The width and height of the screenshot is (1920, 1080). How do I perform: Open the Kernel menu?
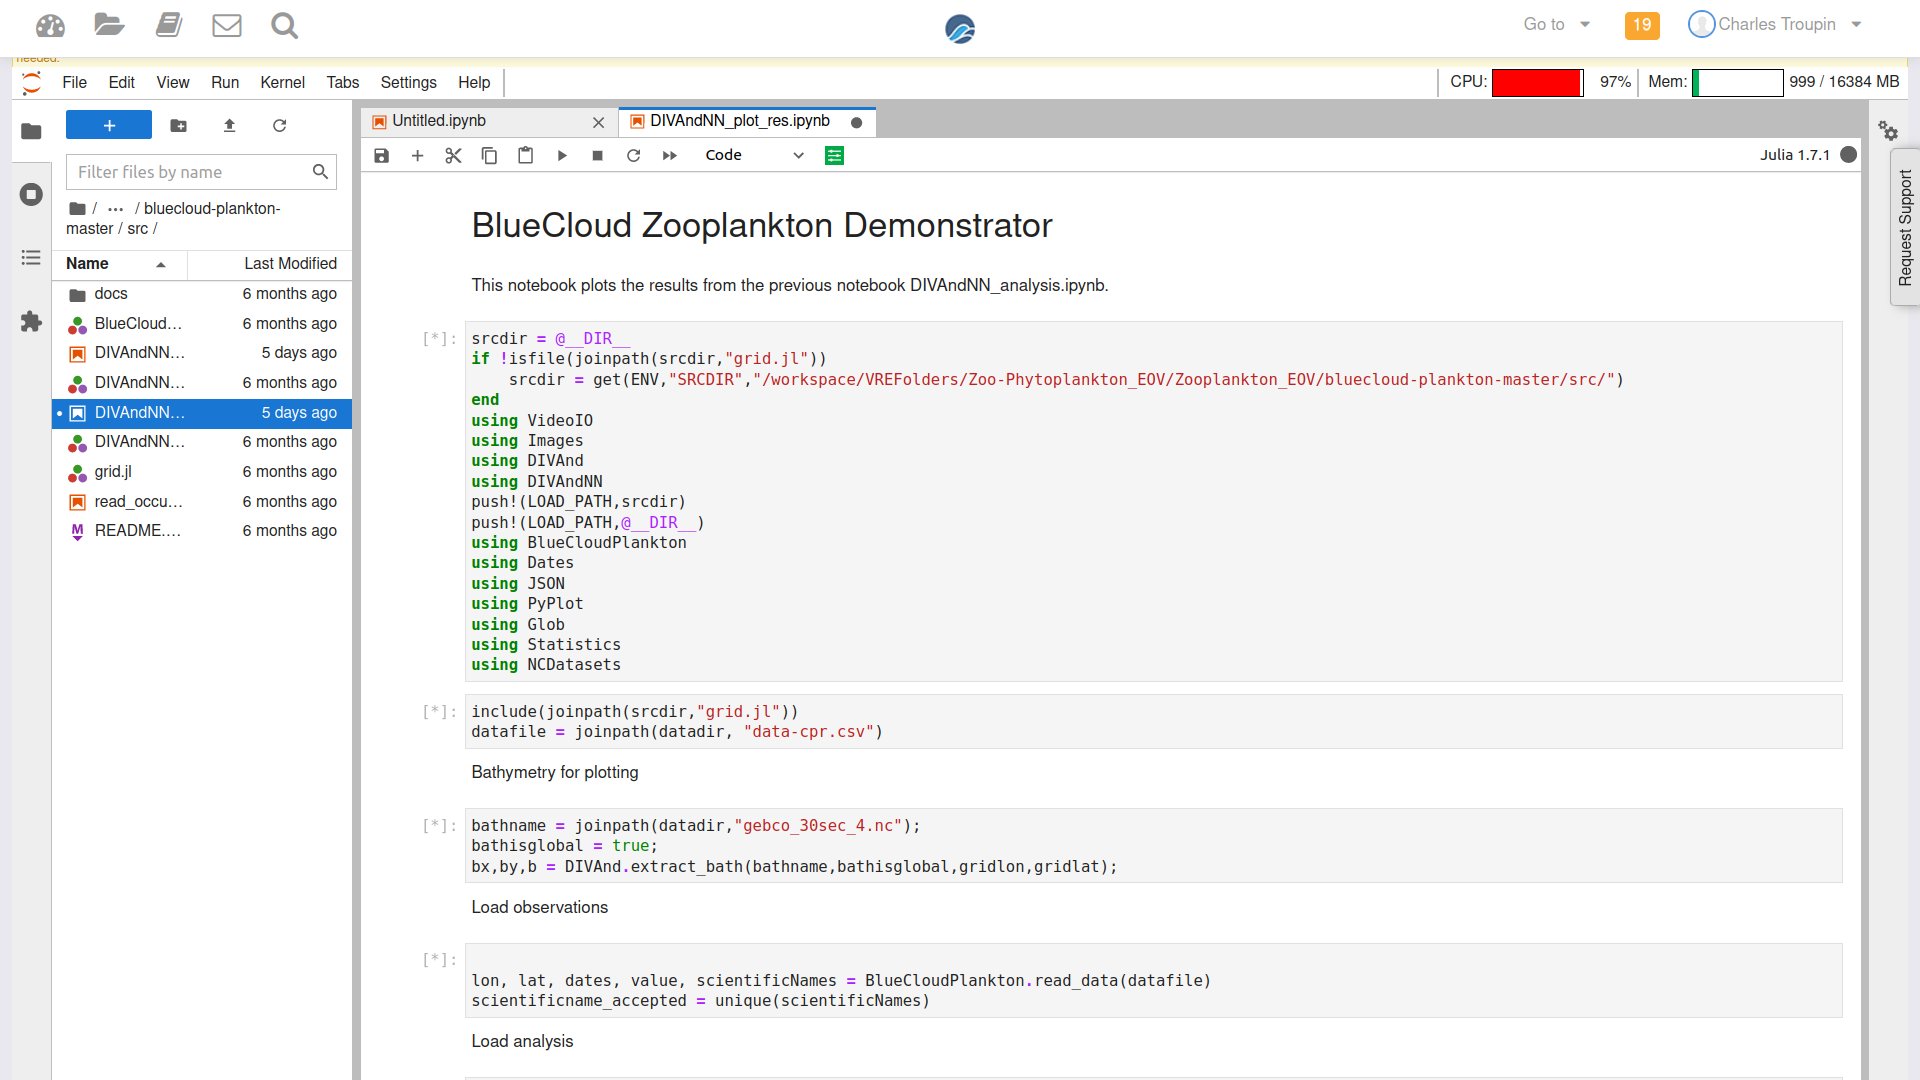coord(282,82)
